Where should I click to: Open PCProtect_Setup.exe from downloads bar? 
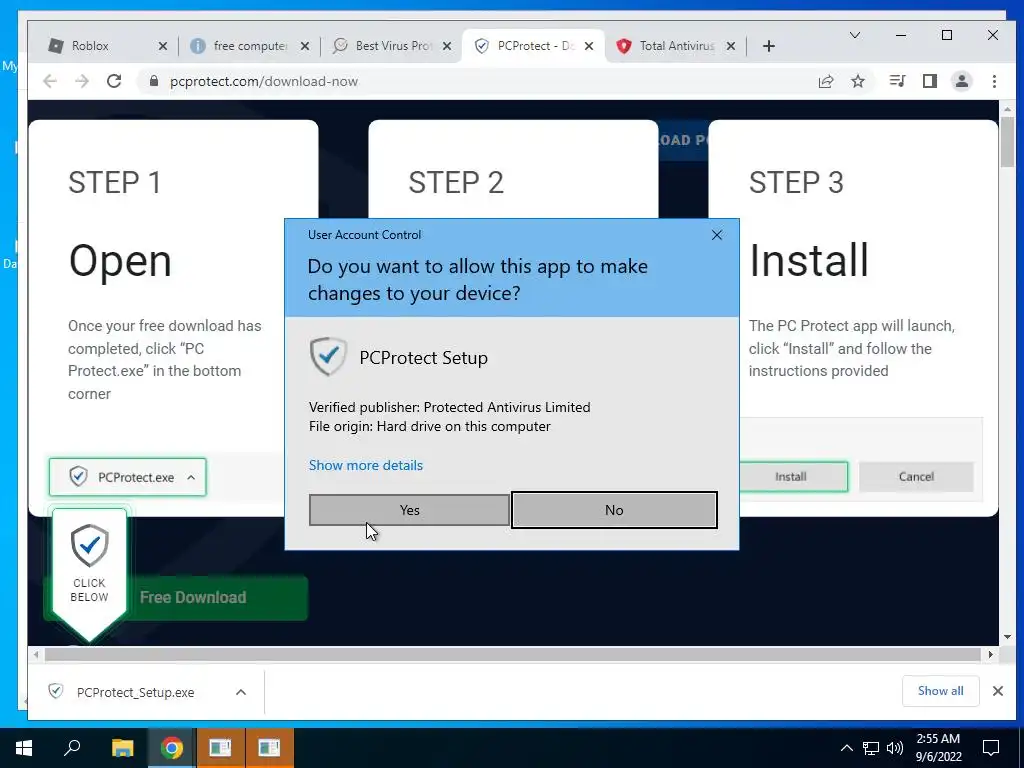point(135,692)
